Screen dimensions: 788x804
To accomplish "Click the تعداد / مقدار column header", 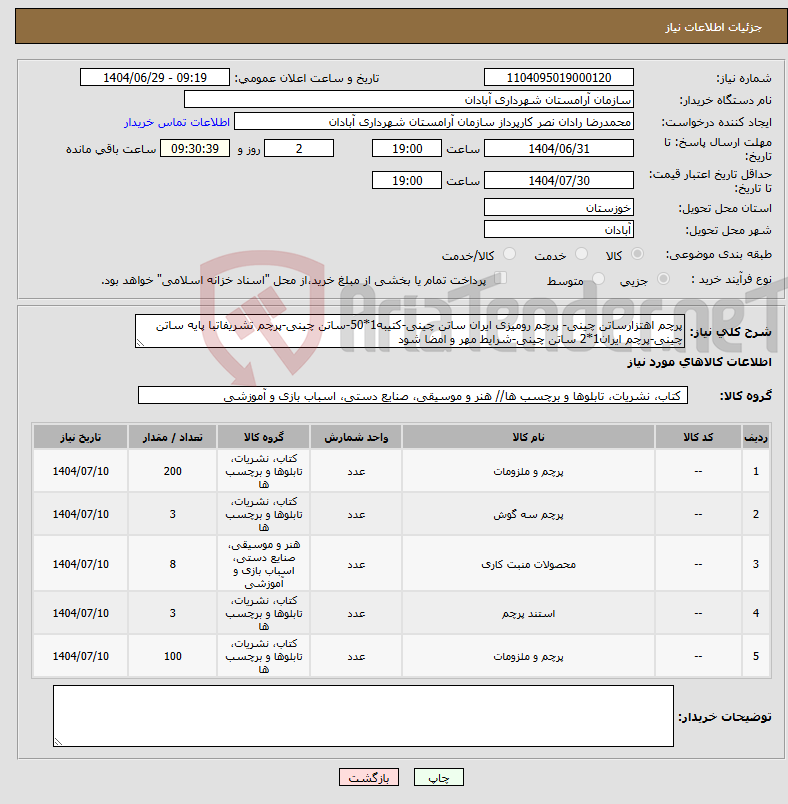I will (172, 437).
